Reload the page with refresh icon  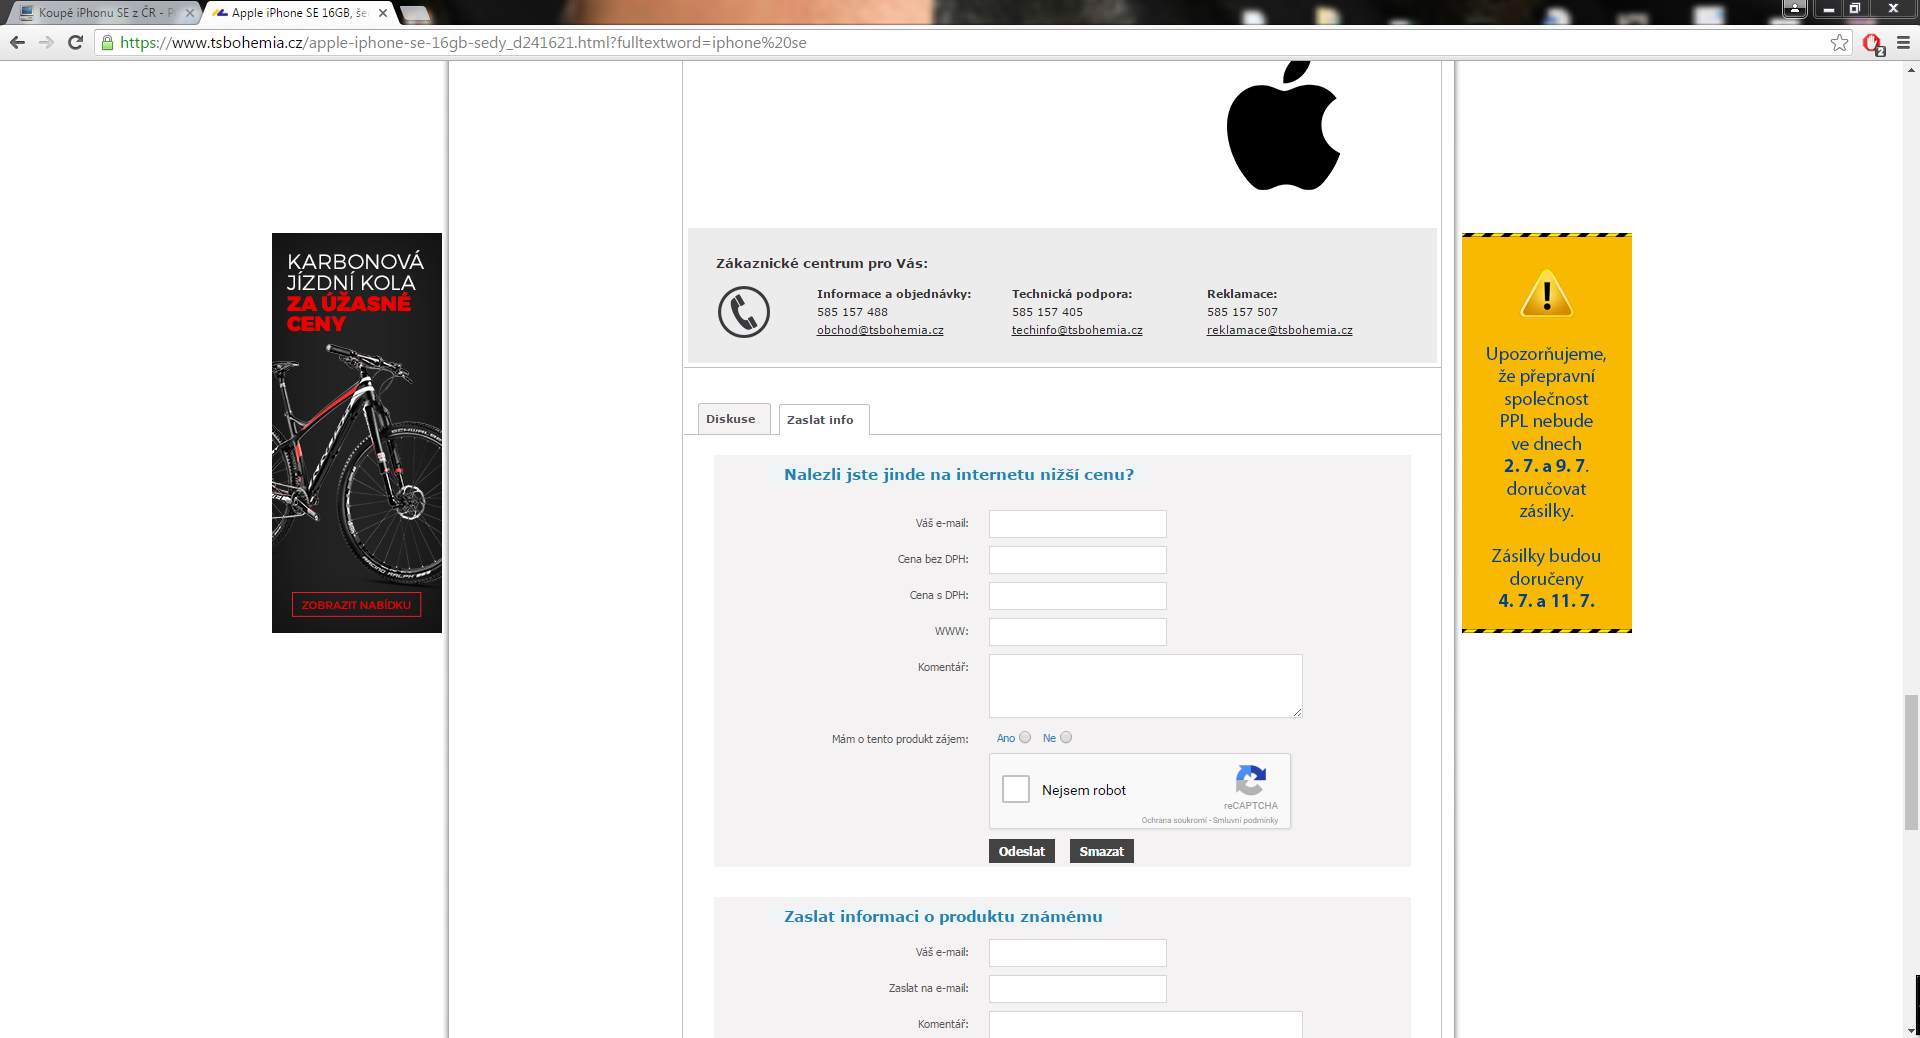click(75, 42)
